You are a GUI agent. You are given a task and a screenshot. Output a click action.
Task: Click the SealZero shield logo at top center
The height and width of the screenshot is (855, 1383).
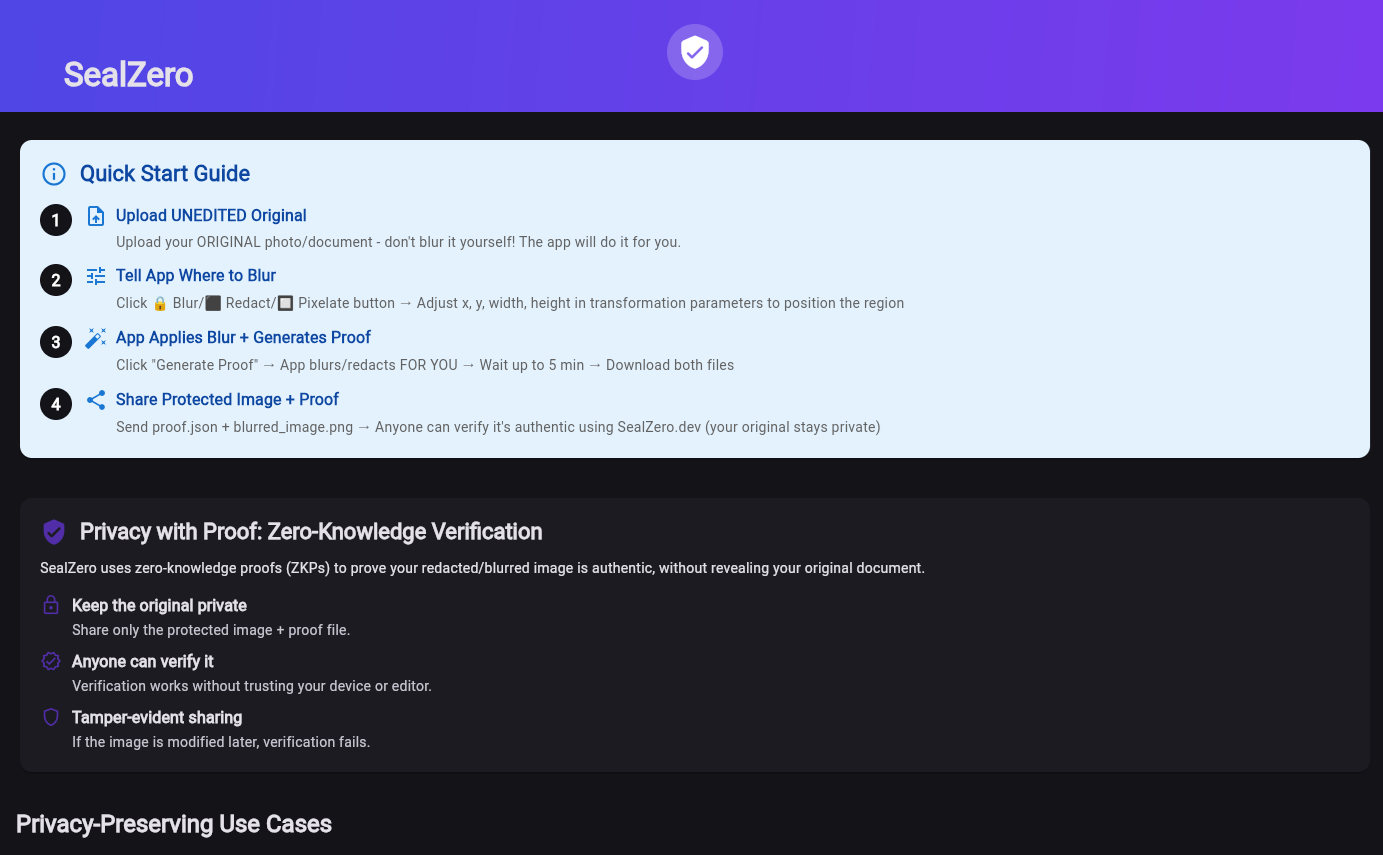694,51
